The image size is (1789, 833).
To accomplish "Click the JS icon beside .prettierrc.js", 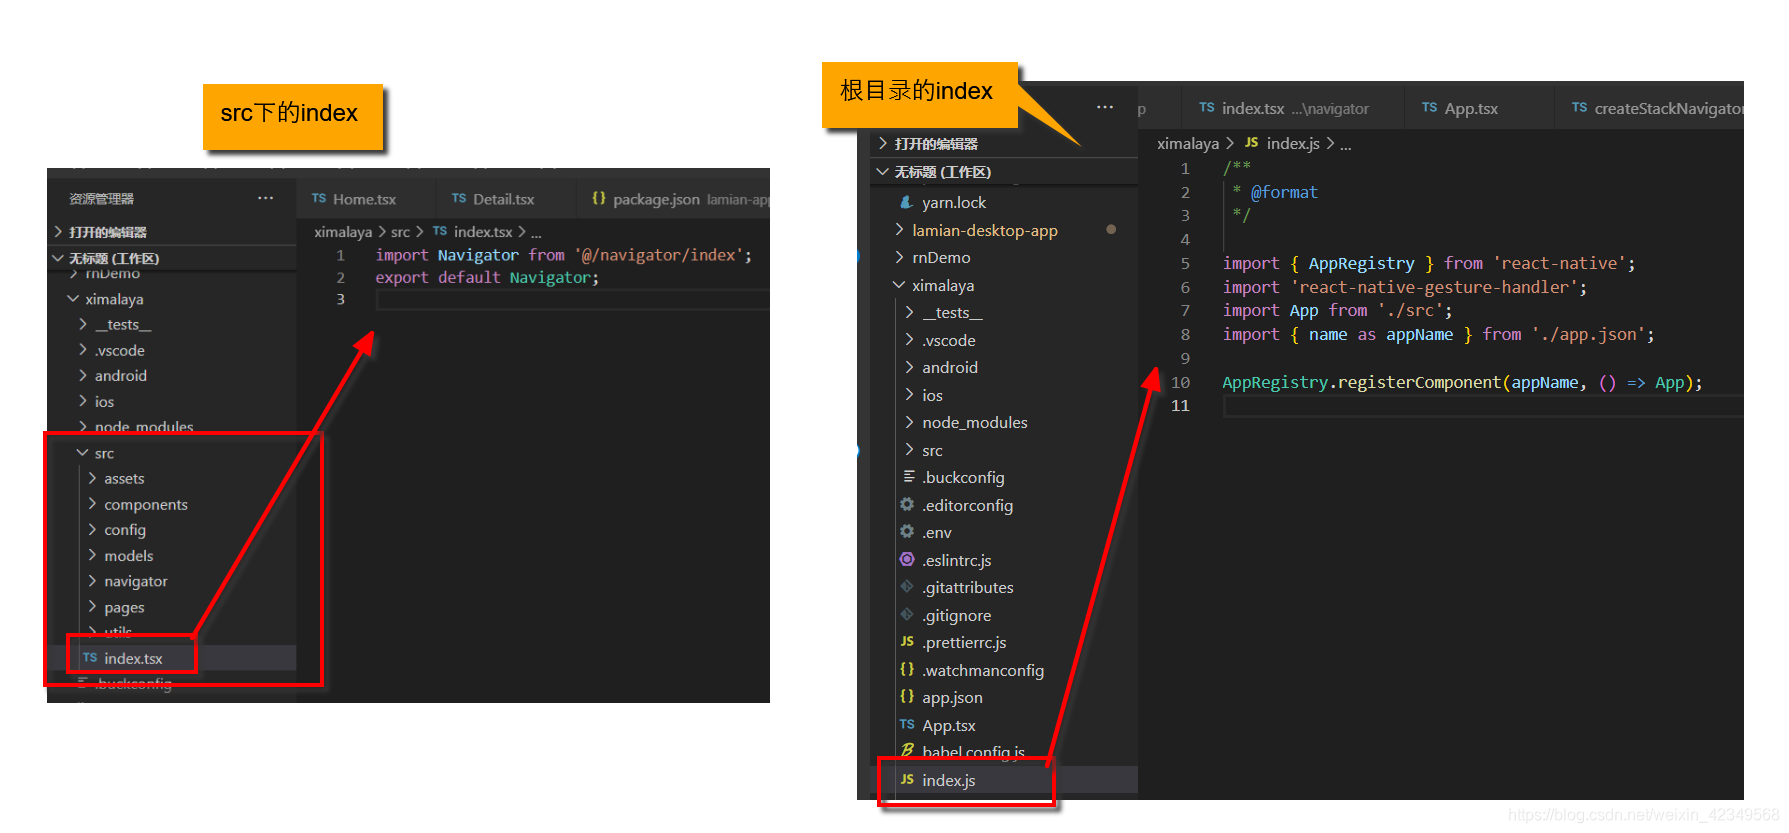I will 907,642.
